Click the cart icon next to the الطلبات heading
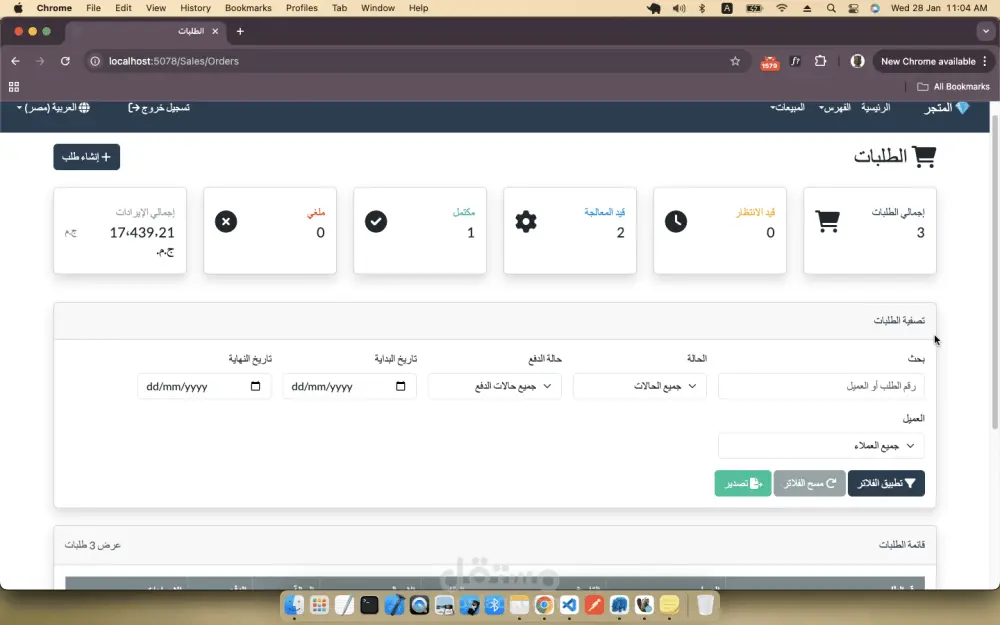 coord(924,155)
